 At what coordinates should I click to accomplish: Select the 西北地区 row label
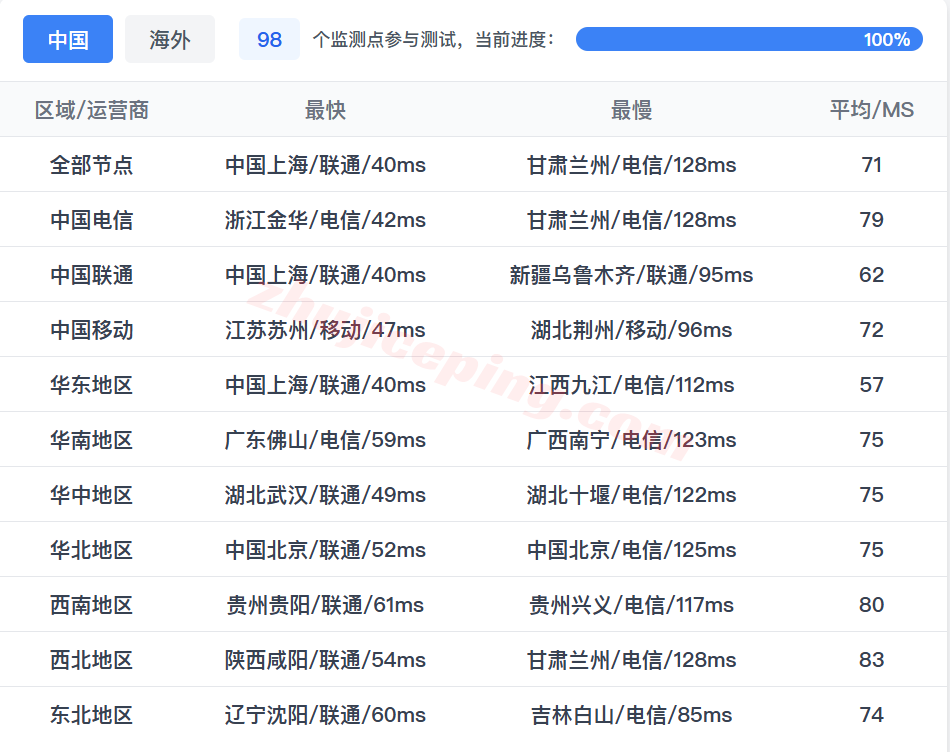coord(91,660)
